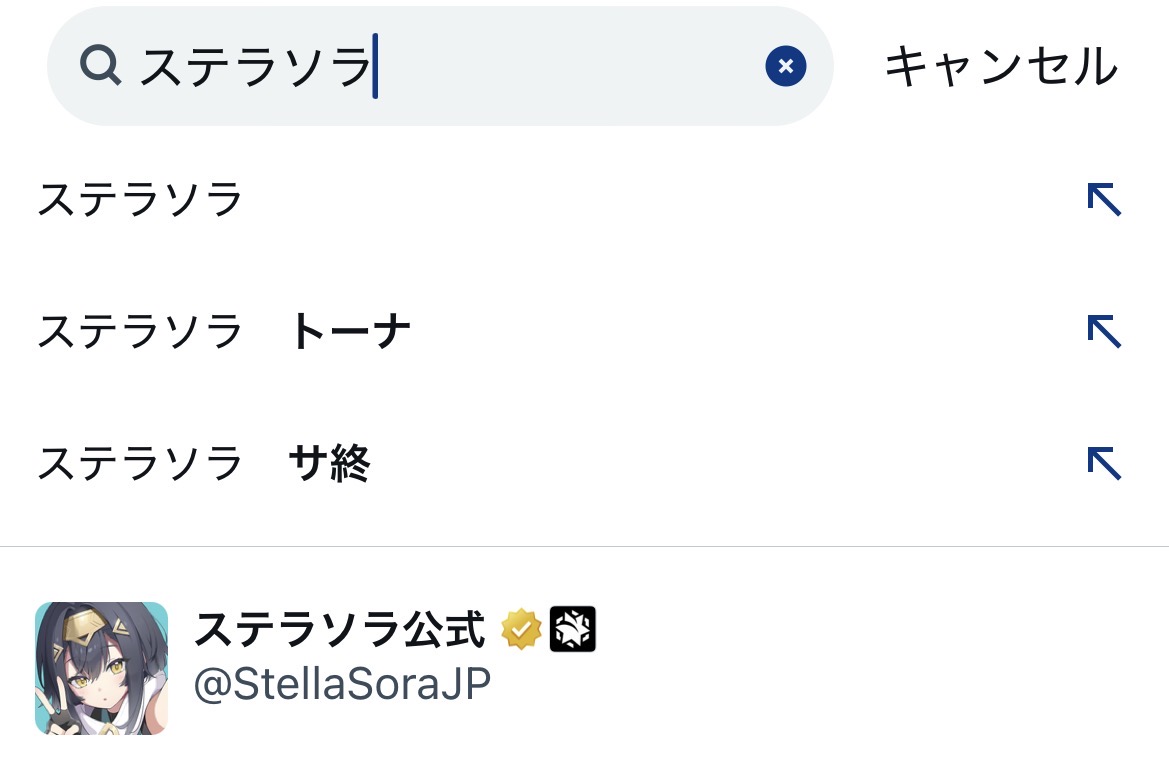Tap the black affiliate badge icon
Viewport: 1169px width, 773px height.
[x=573, y=629]
